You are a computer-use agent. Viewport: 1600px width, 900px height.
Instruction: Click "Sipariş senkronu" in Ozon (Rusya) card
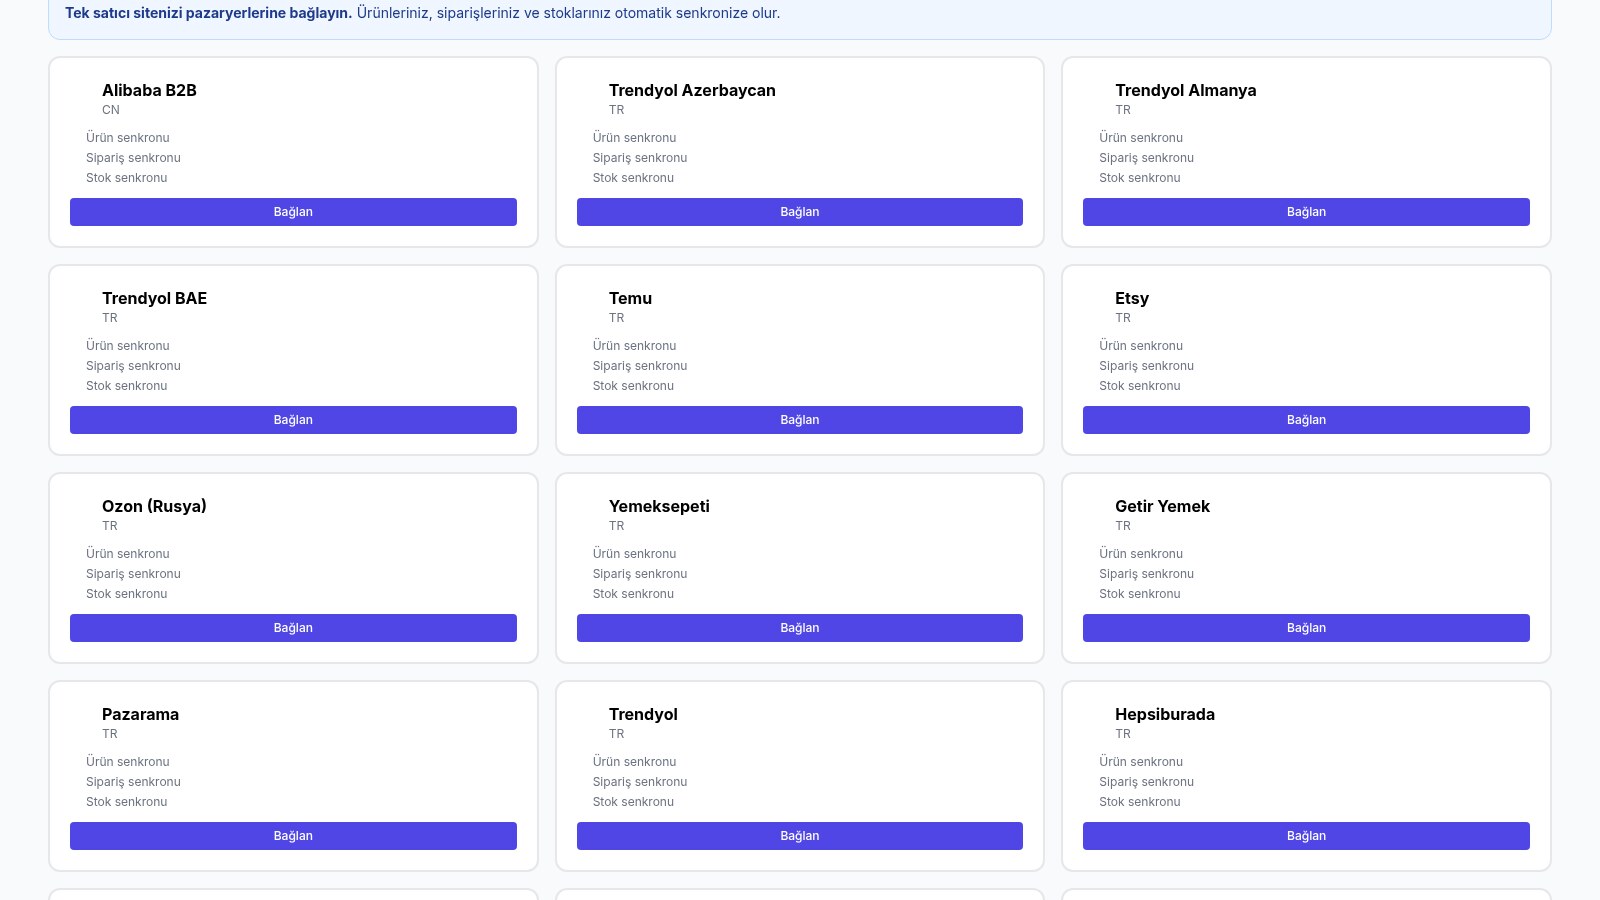pos(133,574)
